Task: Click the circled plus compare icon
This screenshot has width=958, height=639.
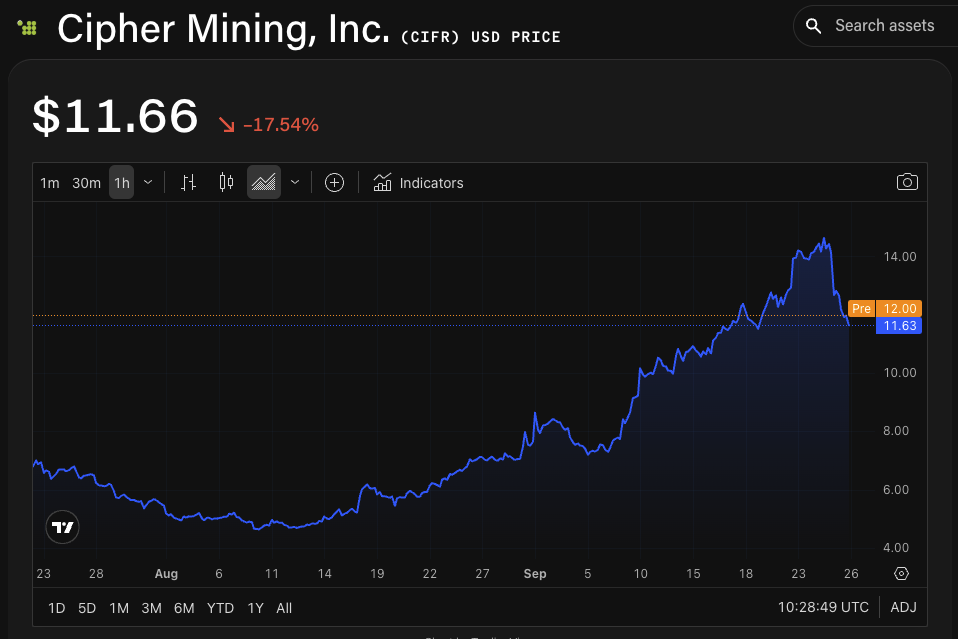Action: click(x=334, y=182)
